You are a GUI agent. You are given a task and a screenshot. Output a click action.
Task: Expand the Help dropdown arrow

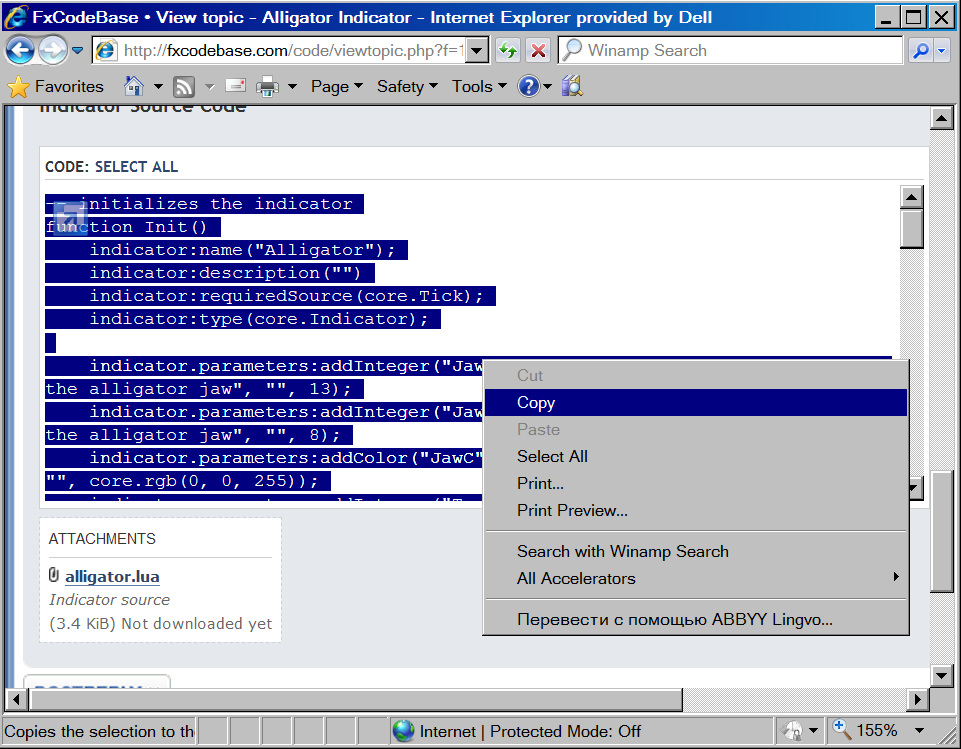[547, 86]
